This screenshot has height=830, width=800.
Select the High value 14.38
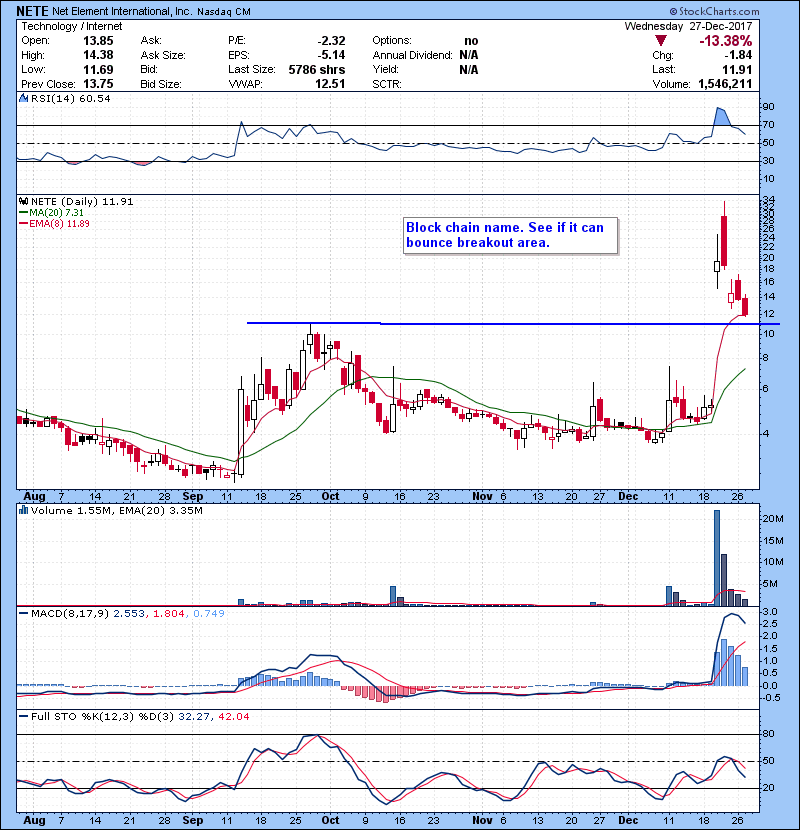point(98,55)
